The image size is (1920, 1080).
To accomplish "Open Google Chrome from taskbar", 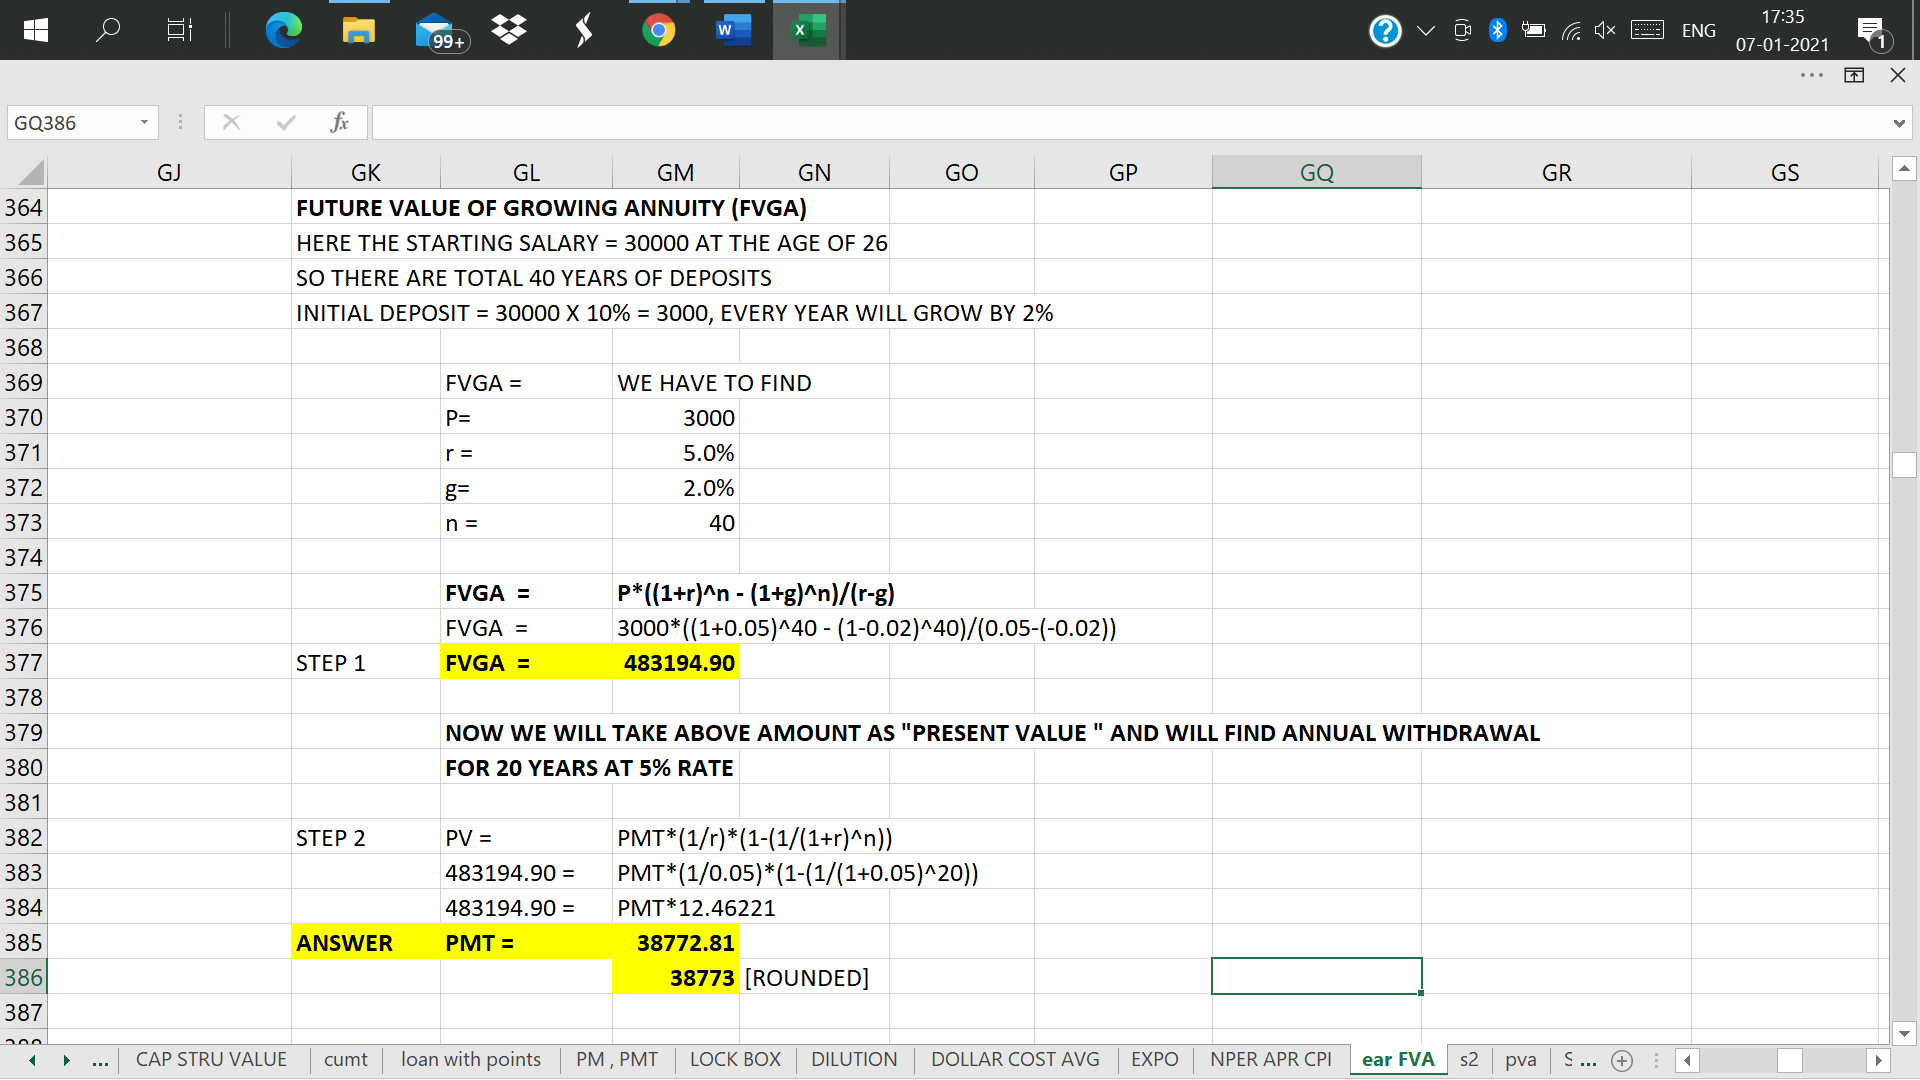I will tap(658, 30).
